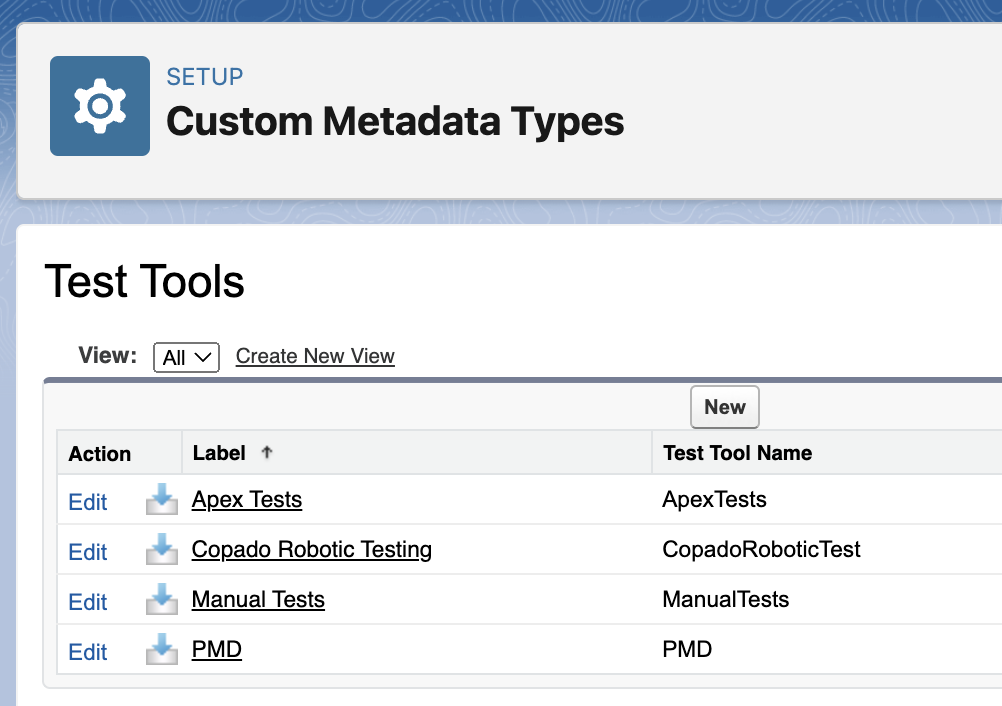Open the View dropdown set to All
The height and width of the screenshot is (706, 1002).
[187, 357]
